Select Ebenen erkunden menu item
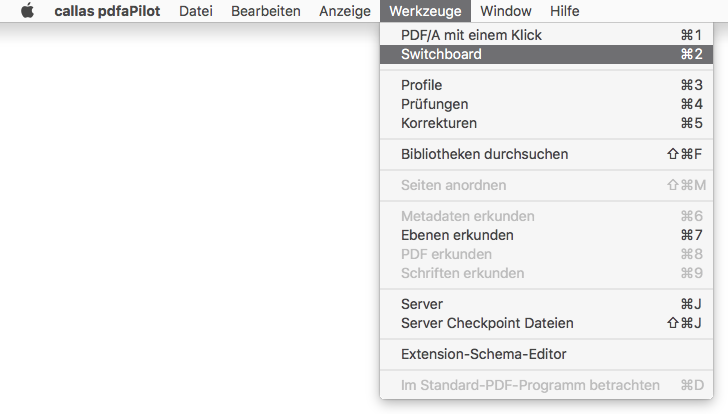The height and width of the screenshot is (414, 728). [546, 235]
